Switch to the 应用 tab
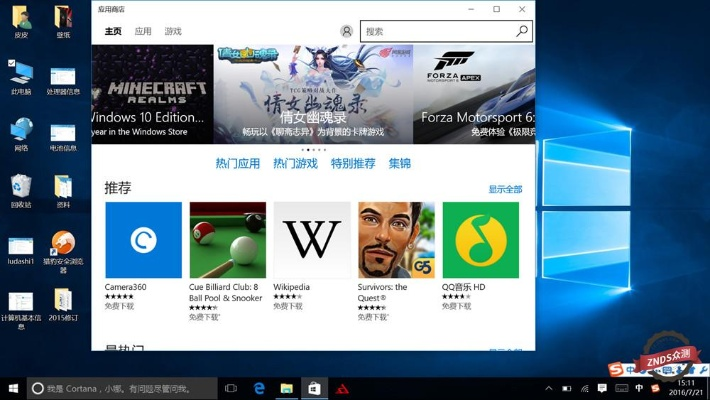710x400 pixels. pyautogui.click(x=143, y=32)
